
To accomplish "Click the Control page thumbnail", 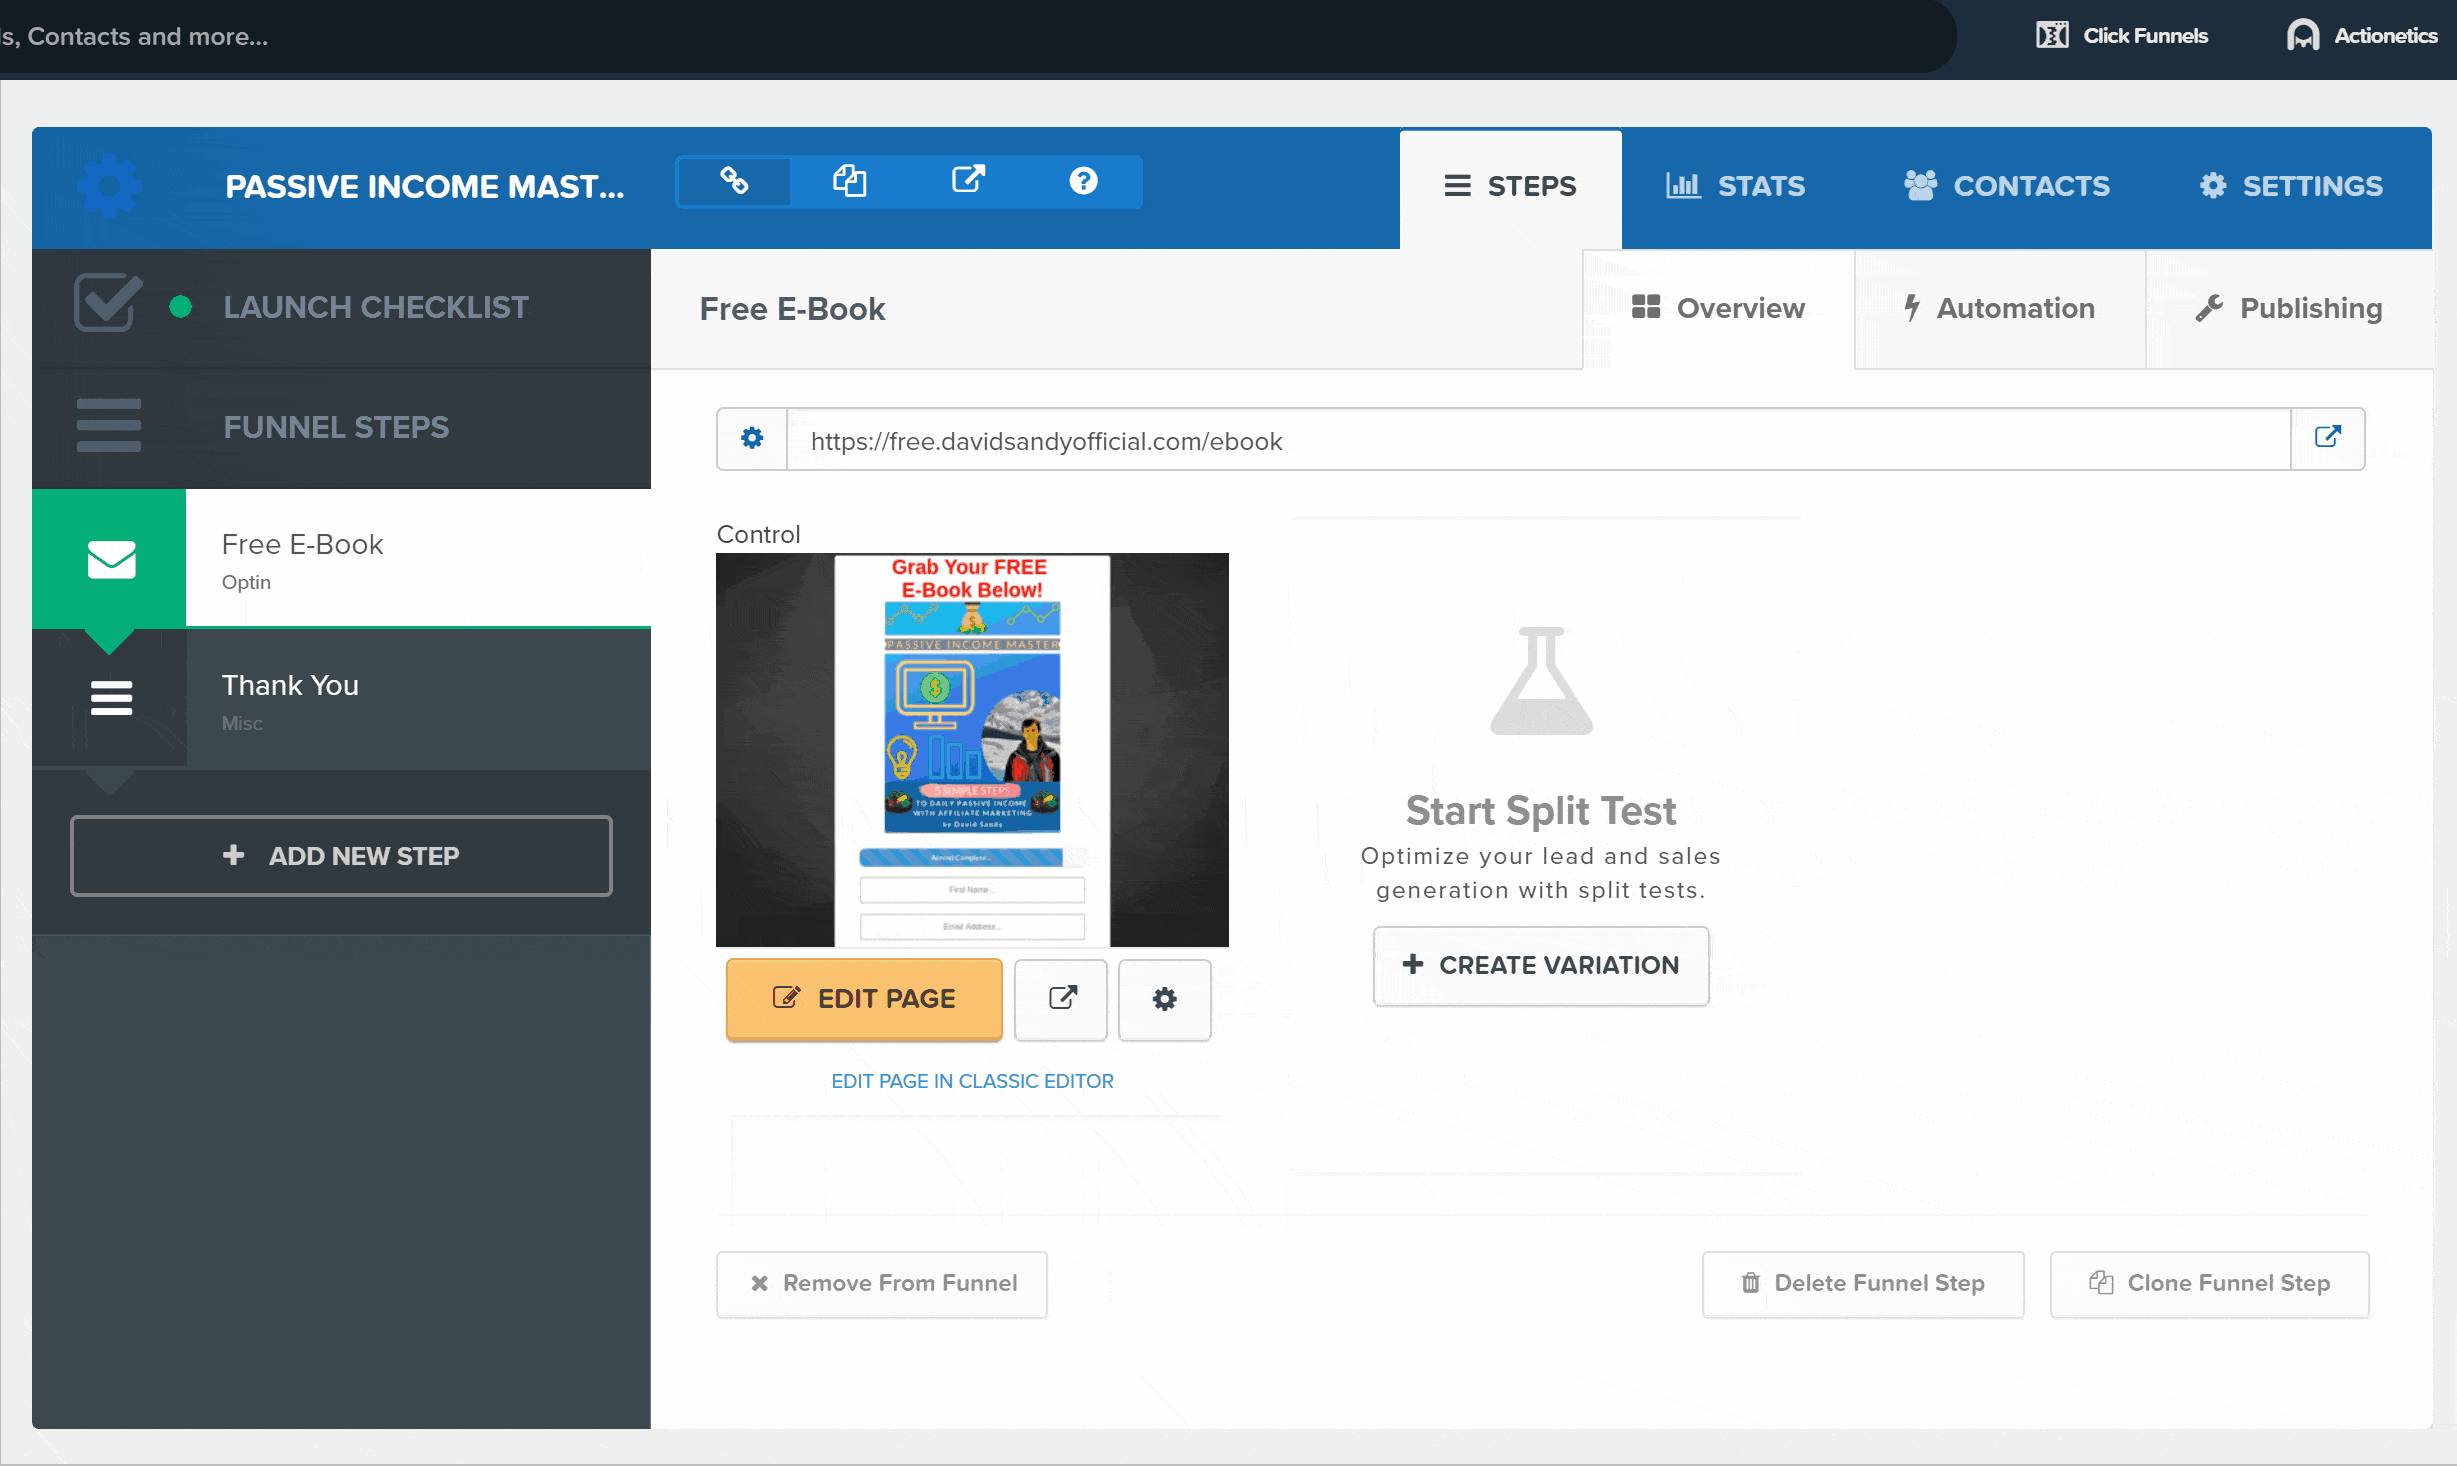I will (972, 750).
